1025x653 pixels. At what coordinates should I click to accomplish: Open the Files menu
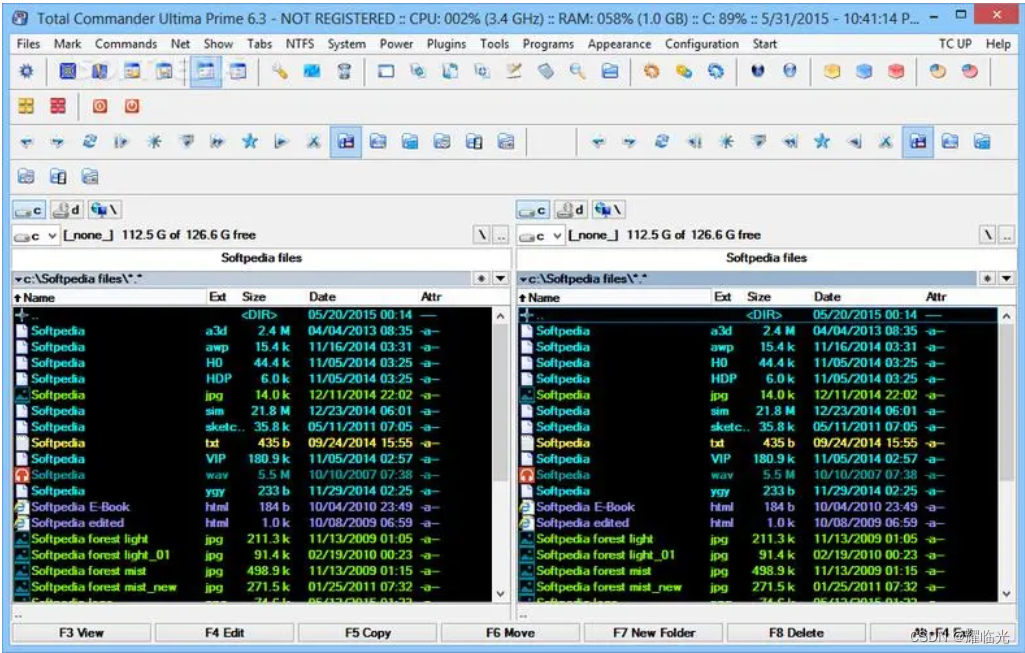(28, 44)
